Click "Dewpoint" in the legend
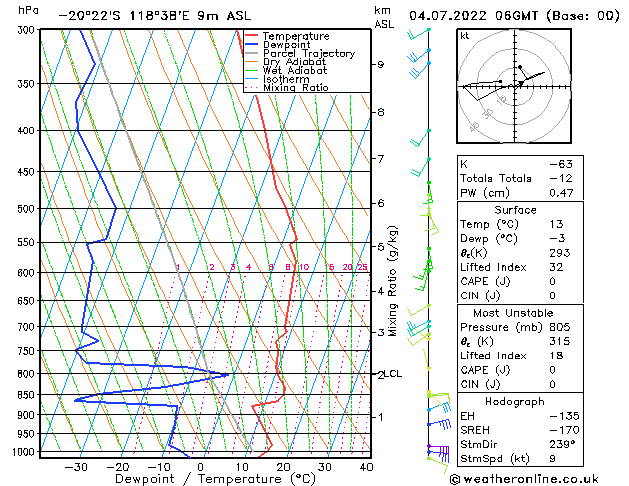The width and height of the screenshot is (629, 486). tap(286, 45)
